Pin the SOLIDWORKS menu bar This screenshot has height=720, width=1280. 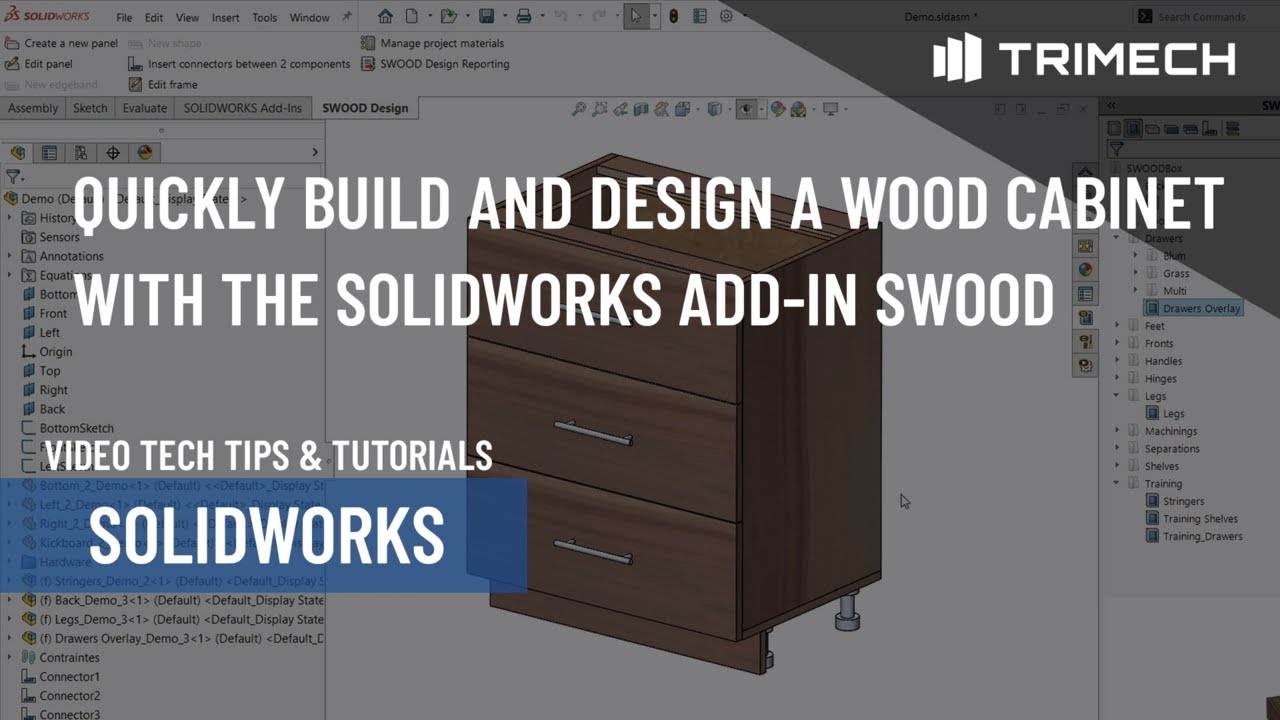(x=347, y=17)
